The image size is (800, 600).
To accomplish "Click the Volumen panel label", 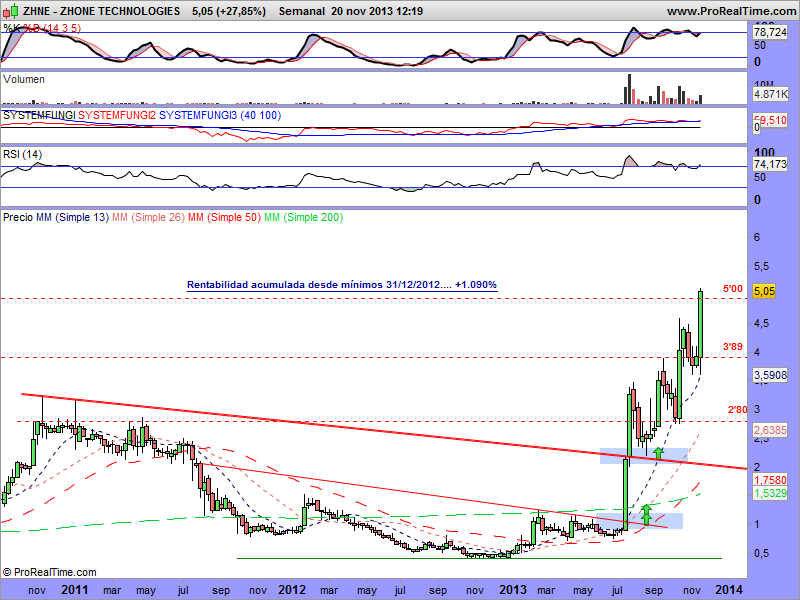I will click(x=24, y=79).
